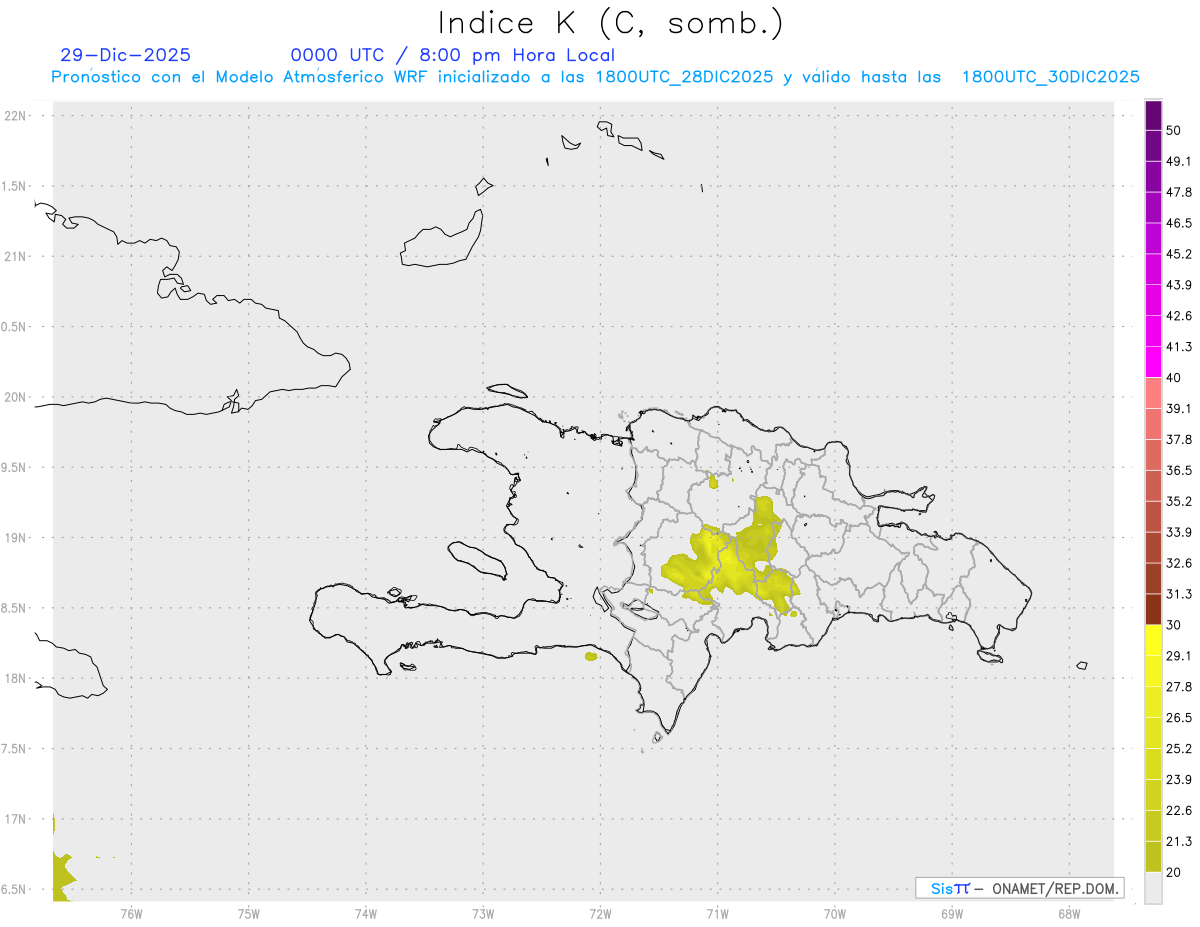
Task: Click the map title 'Indice K (C, somb.)'
Action: point(611,23)
